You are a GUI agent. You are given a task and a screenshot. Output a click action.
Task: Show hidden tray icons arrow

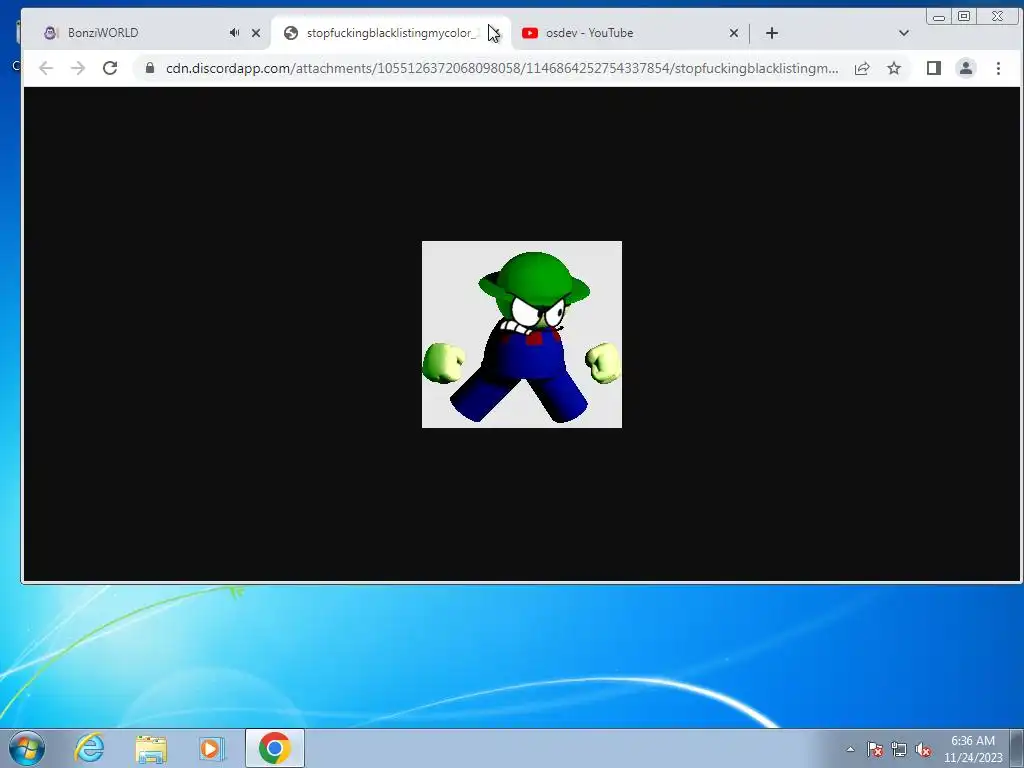coord(850,749)
